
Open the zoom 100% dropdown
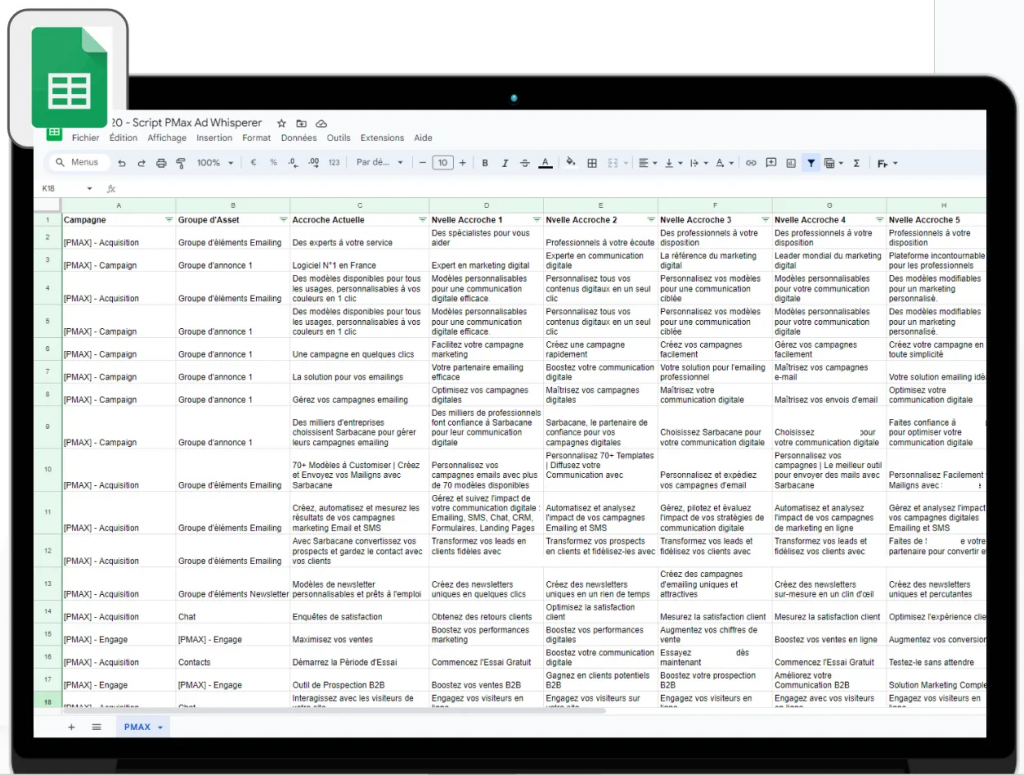pos(215,163)
